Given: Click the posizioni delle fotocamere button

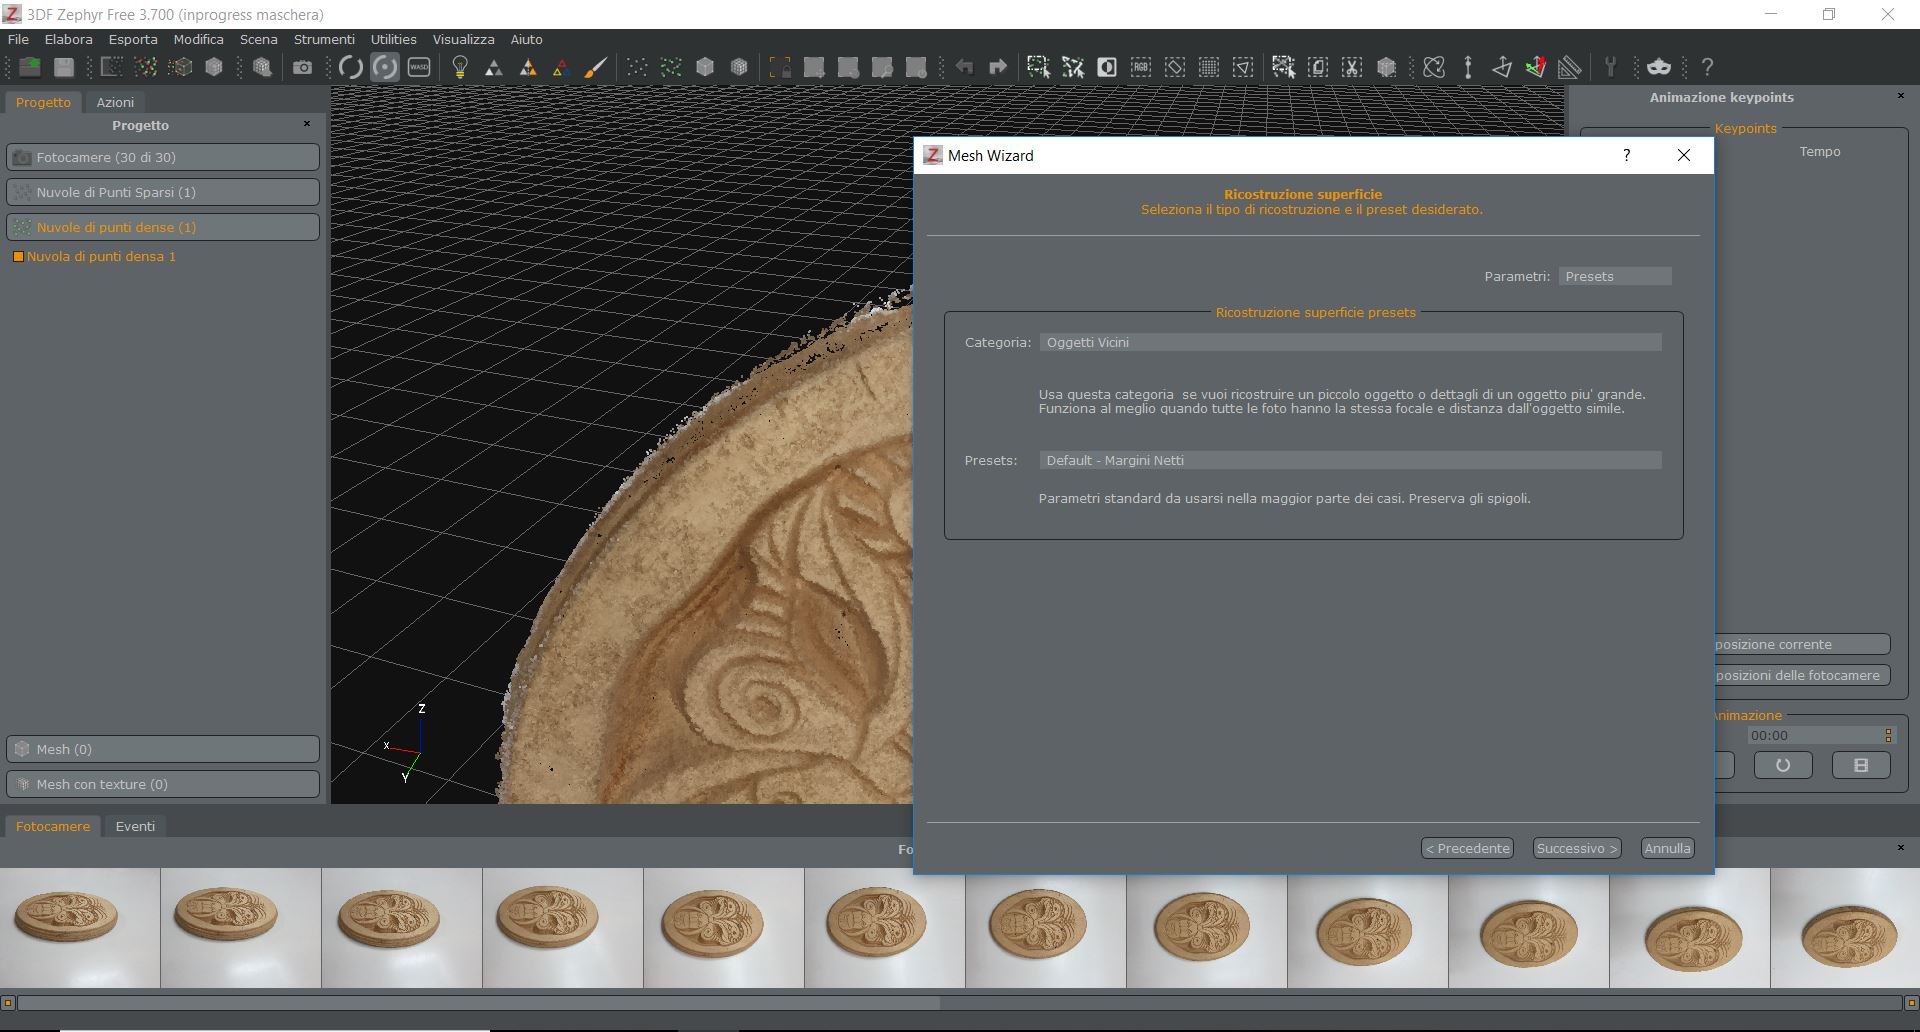Looking at the screenshot, I should tap(1802, 675).
